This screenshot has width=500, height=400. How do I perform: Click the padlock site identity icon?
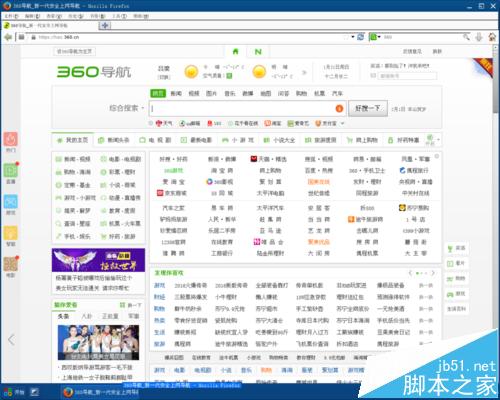33,37
